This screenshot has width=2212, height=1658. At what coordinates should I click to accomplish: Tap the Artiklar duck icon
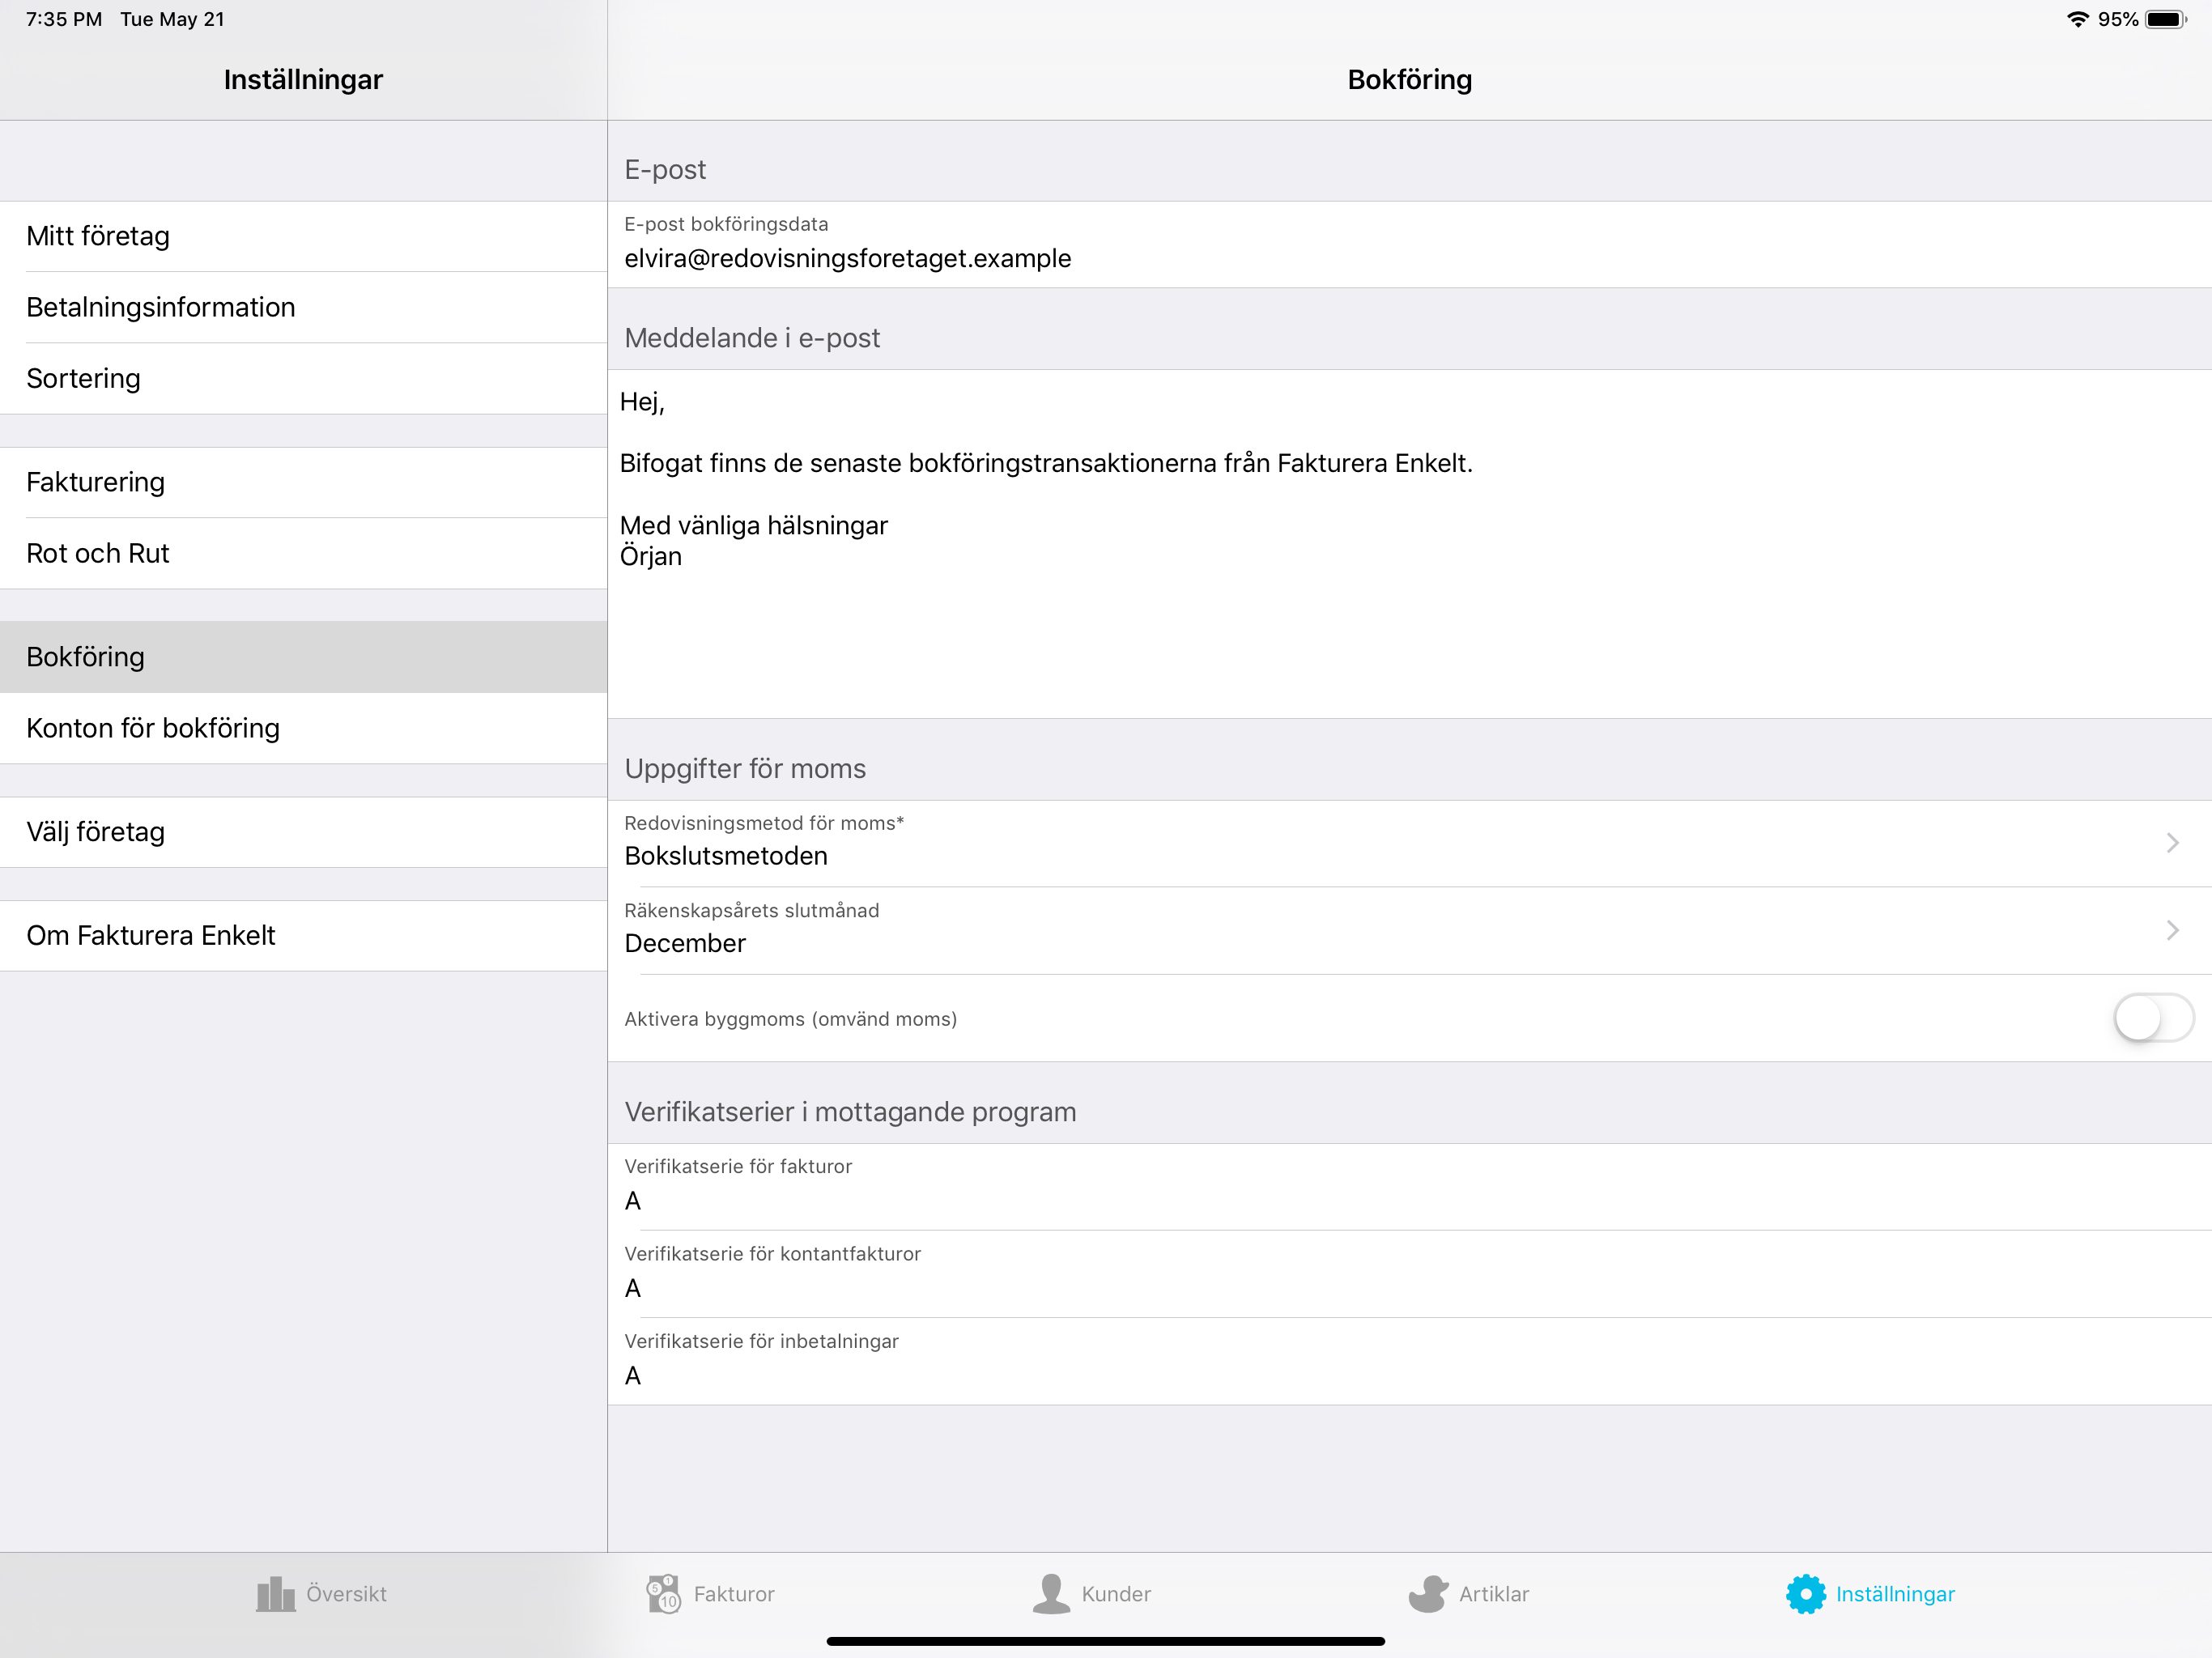(x=1428, y=1594)
